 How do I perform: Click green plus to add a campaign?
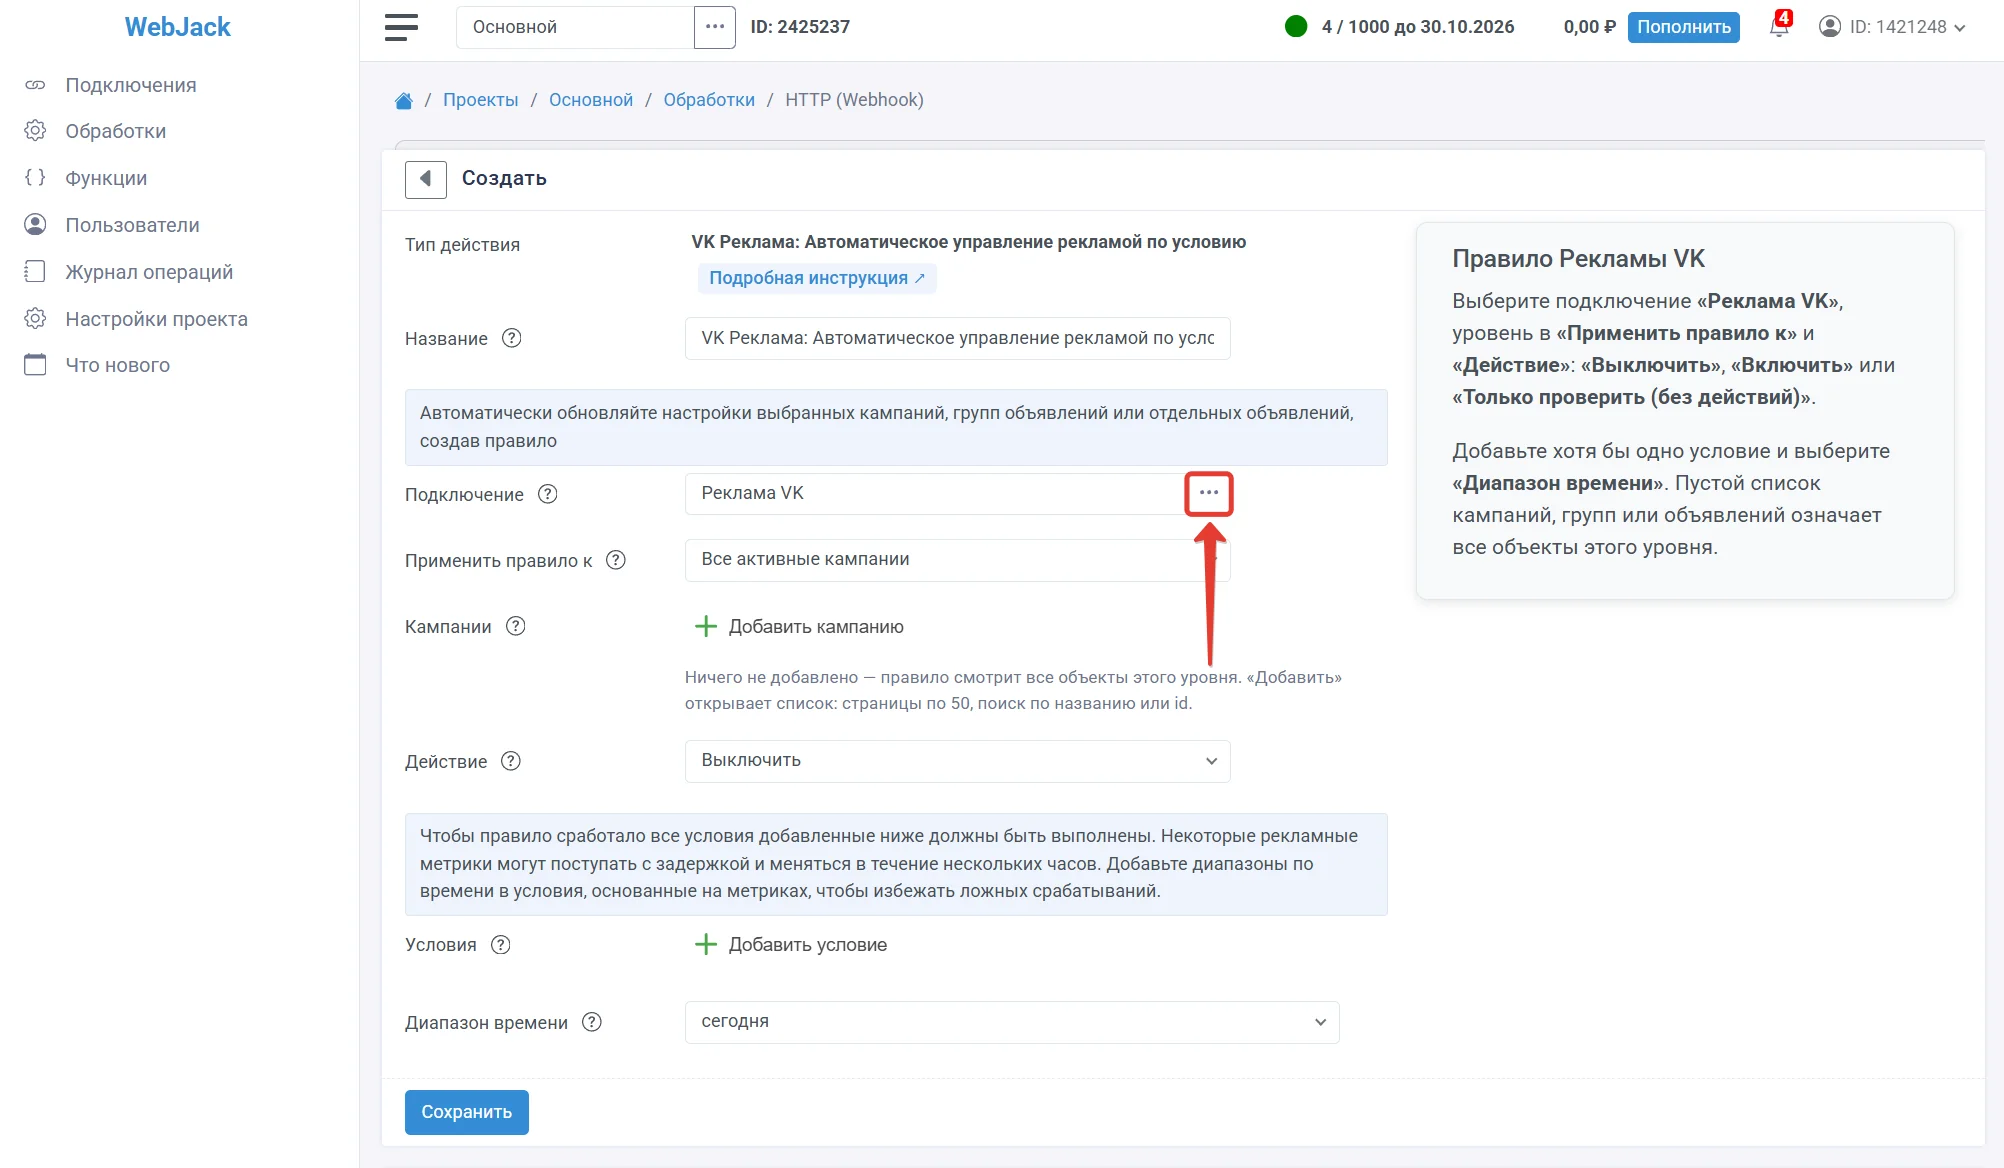[706, 627]
